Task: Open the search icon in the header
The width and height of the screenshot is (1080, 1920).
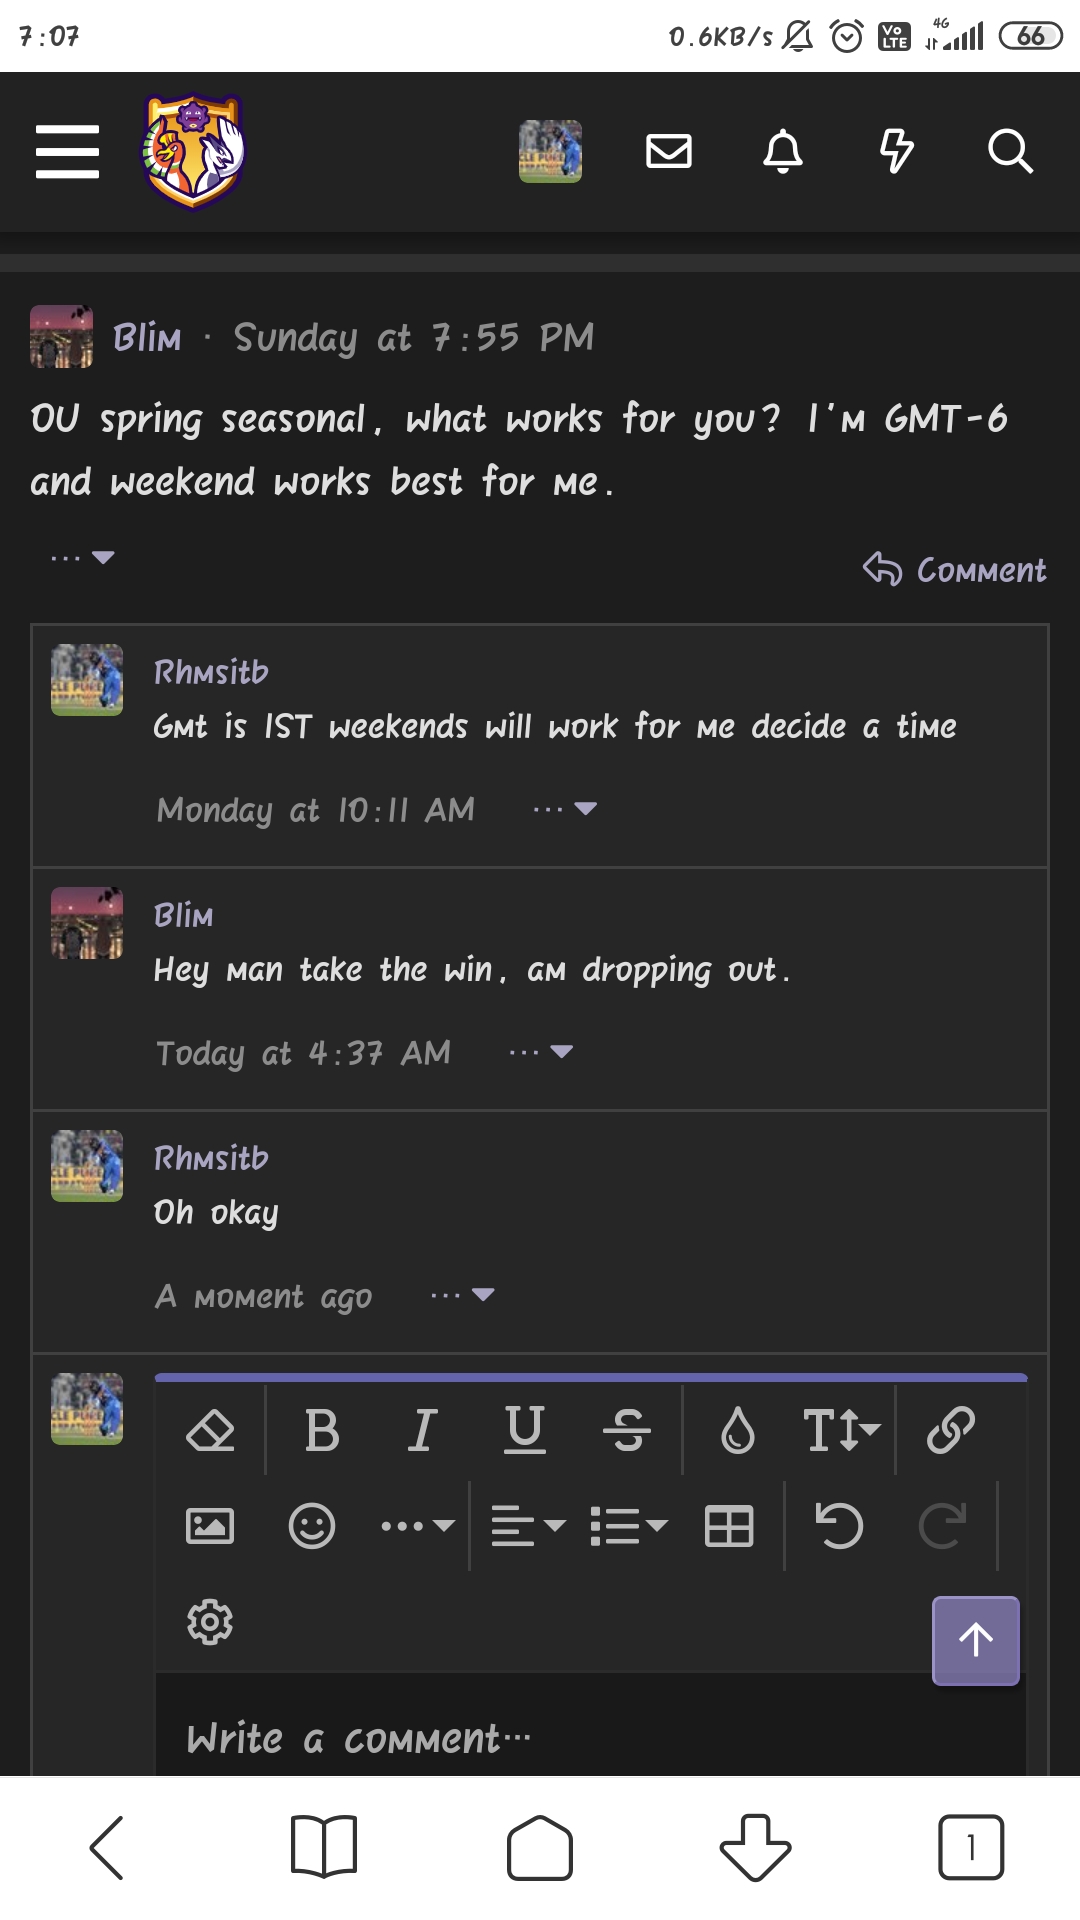Action: point(1013,151)
